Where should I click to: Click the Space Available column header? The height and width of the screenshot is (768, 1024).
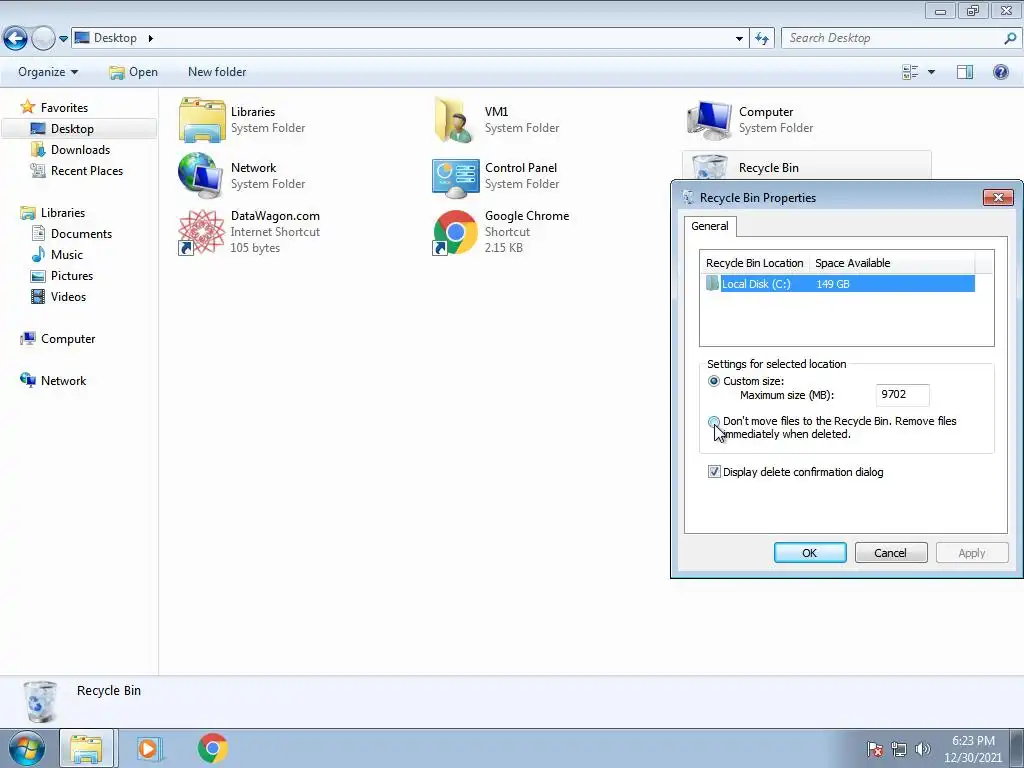[892, 263]
